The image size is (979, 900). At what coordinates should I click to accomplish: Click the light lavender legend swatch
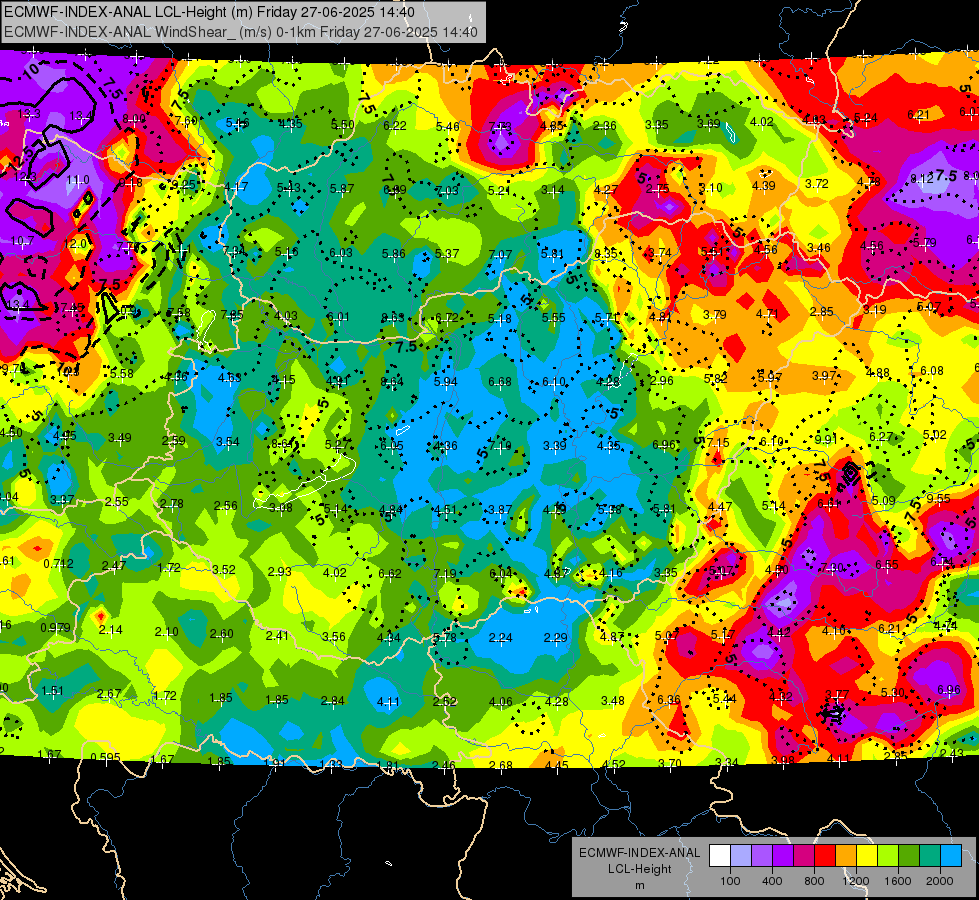pyautogui.click(x=741, y=855)
